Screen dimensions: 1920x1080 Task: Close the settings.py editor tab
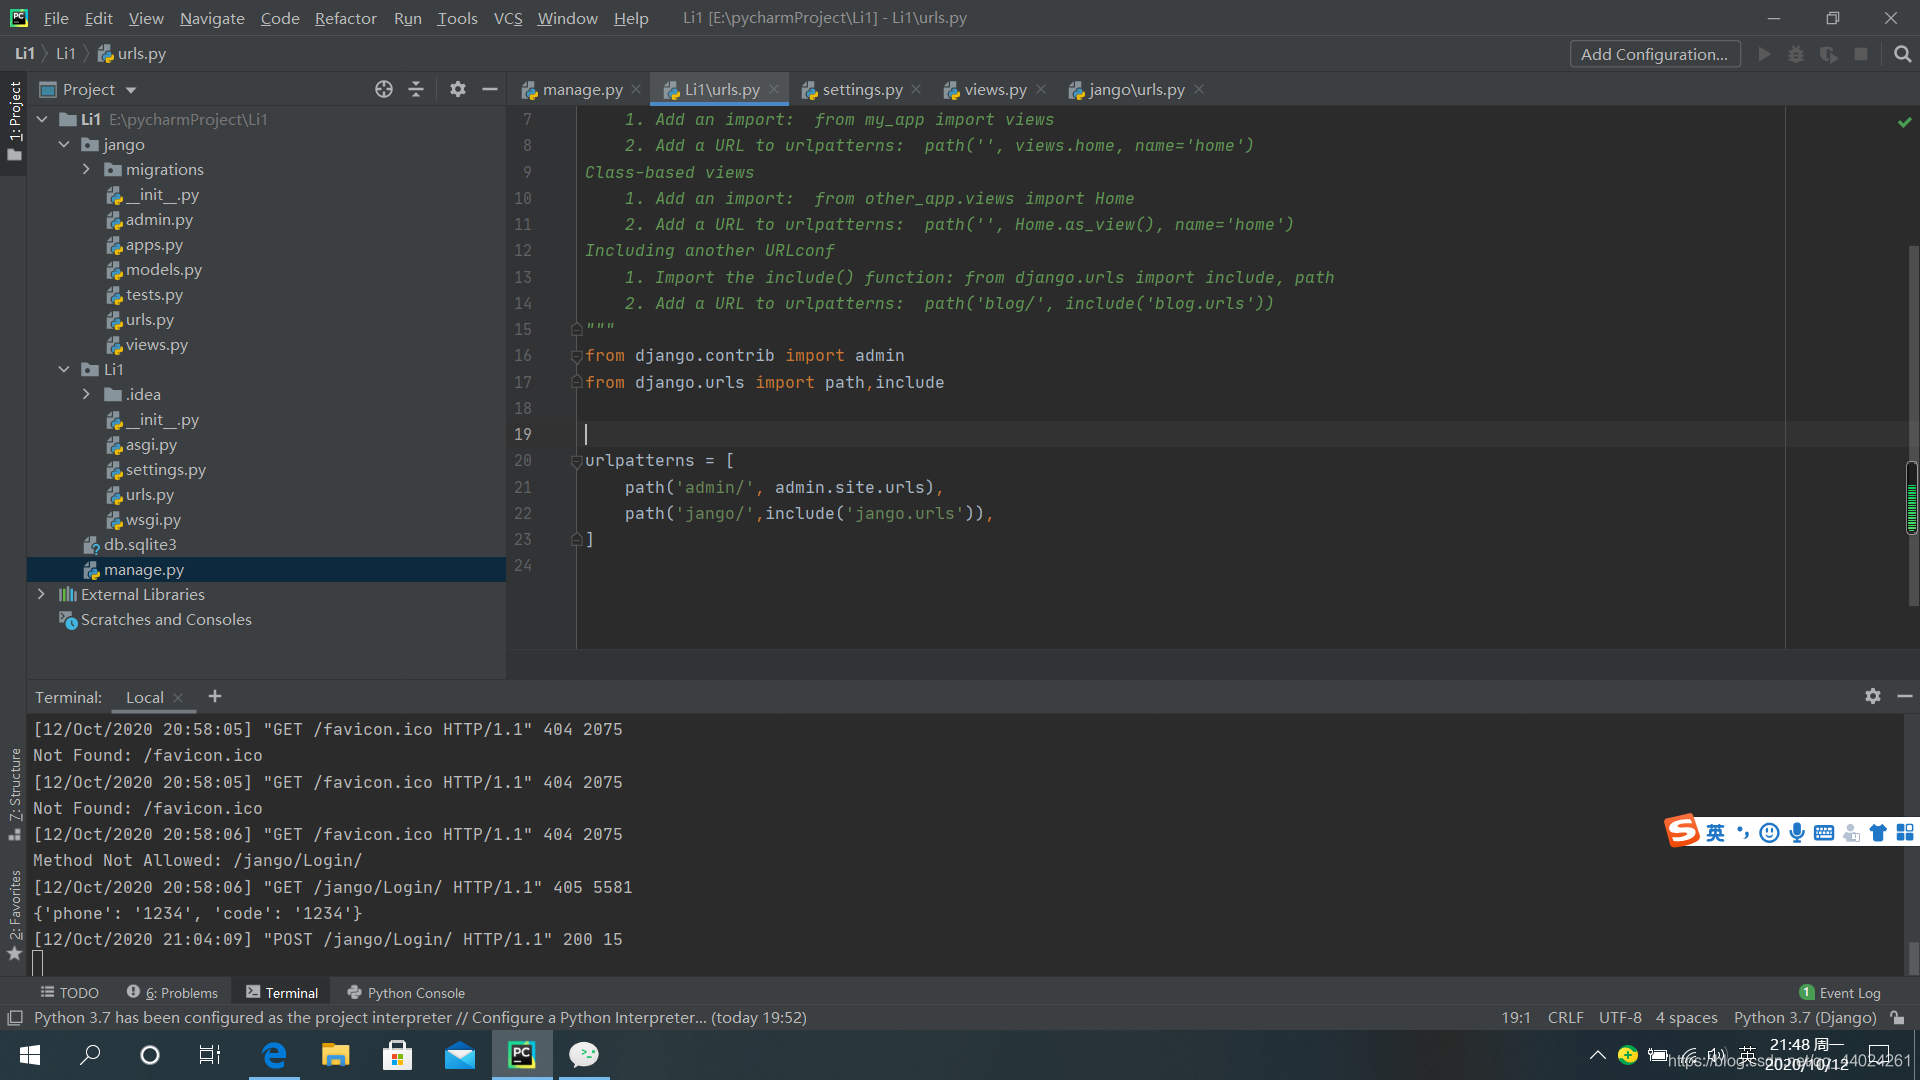pos(916,90)
